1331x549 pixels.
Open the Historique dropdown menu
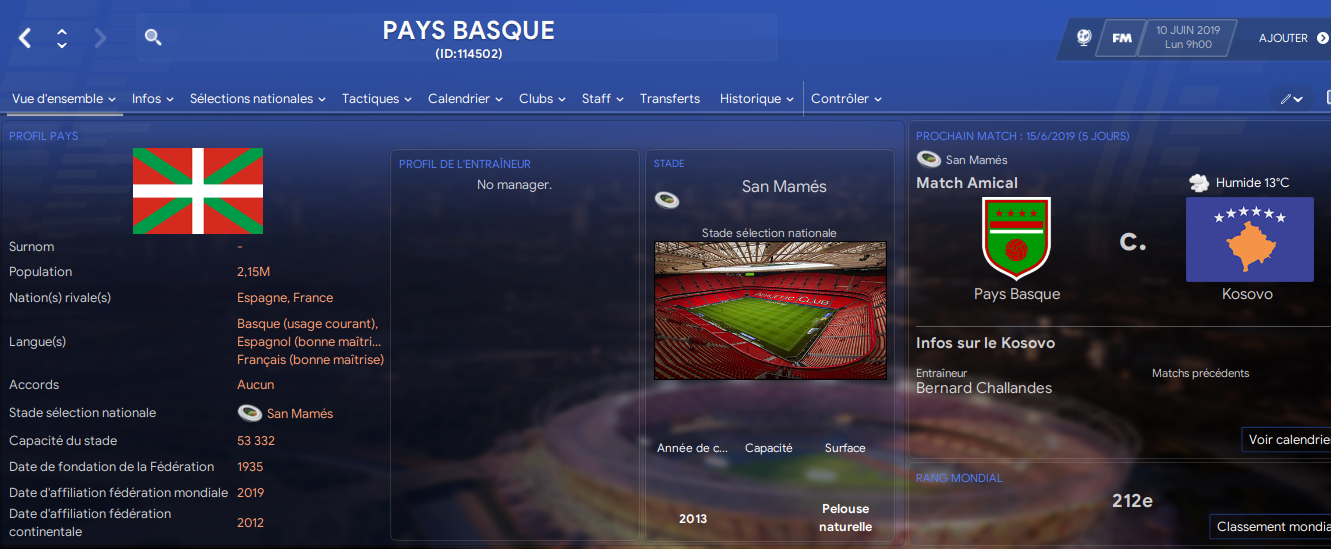757,99
